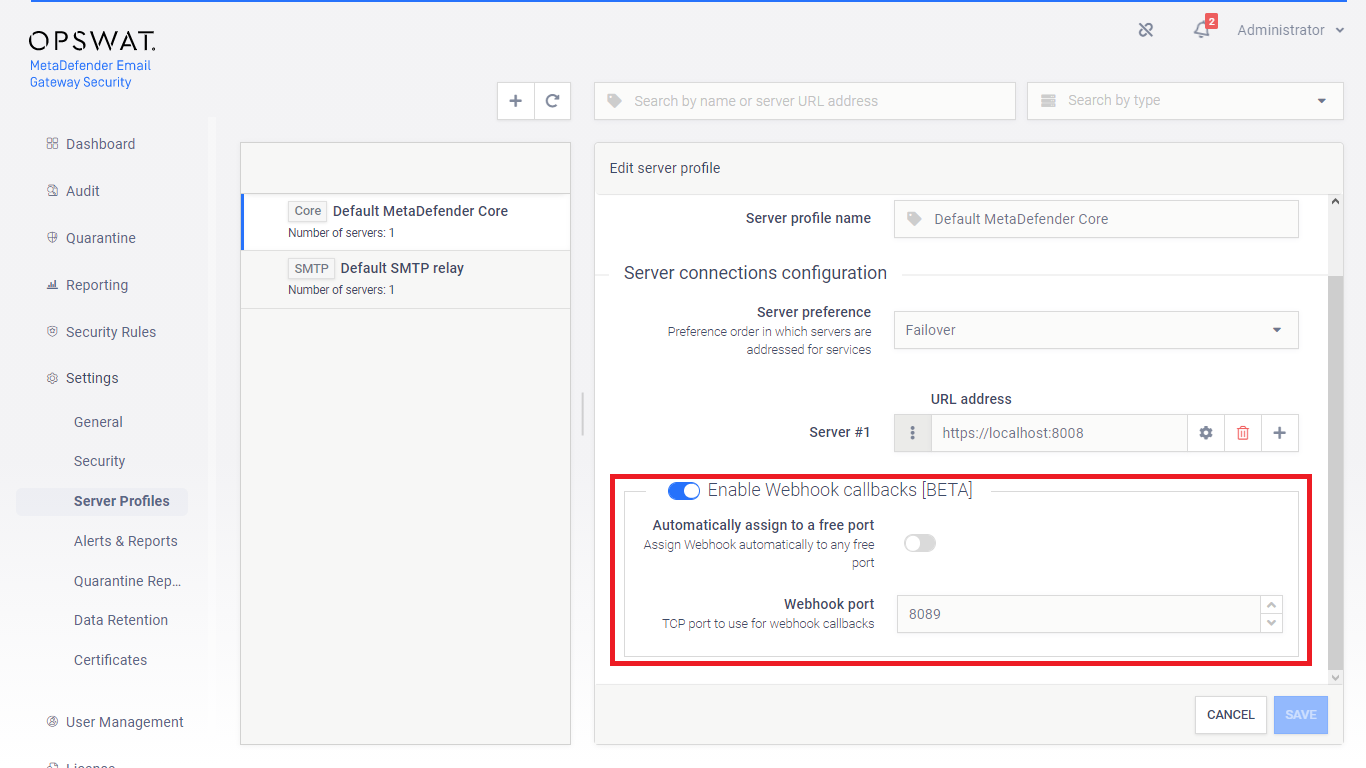Click the CANCEL button
The height and width of the screenshot is (768, 1366).
[1231, 715]
